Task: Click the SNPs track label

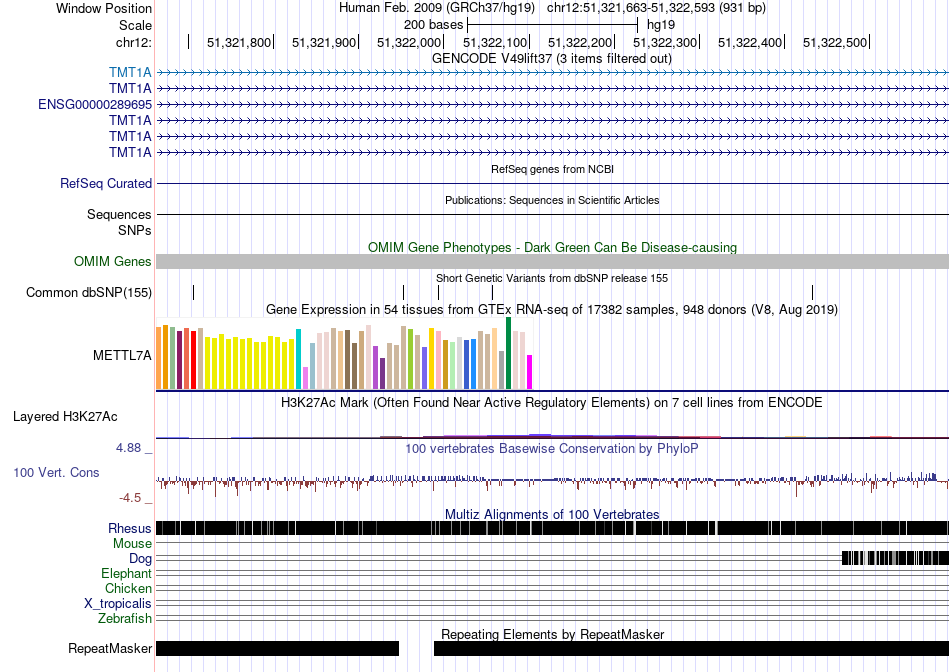Action: coord(135,230)
